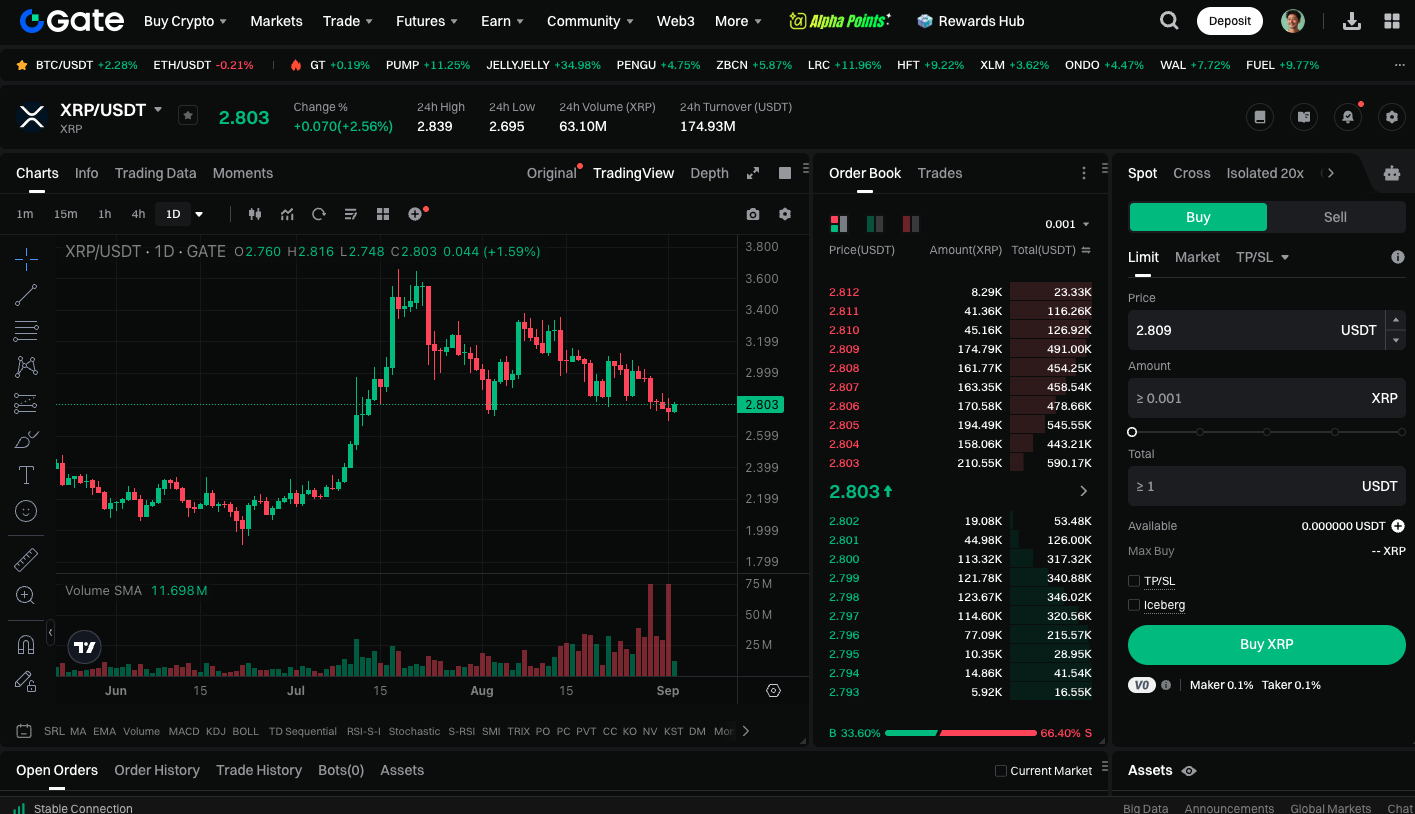Add XRP/USDT to favorites star
This screenshot has height=814, width=1415.
(x=188, y=115)
